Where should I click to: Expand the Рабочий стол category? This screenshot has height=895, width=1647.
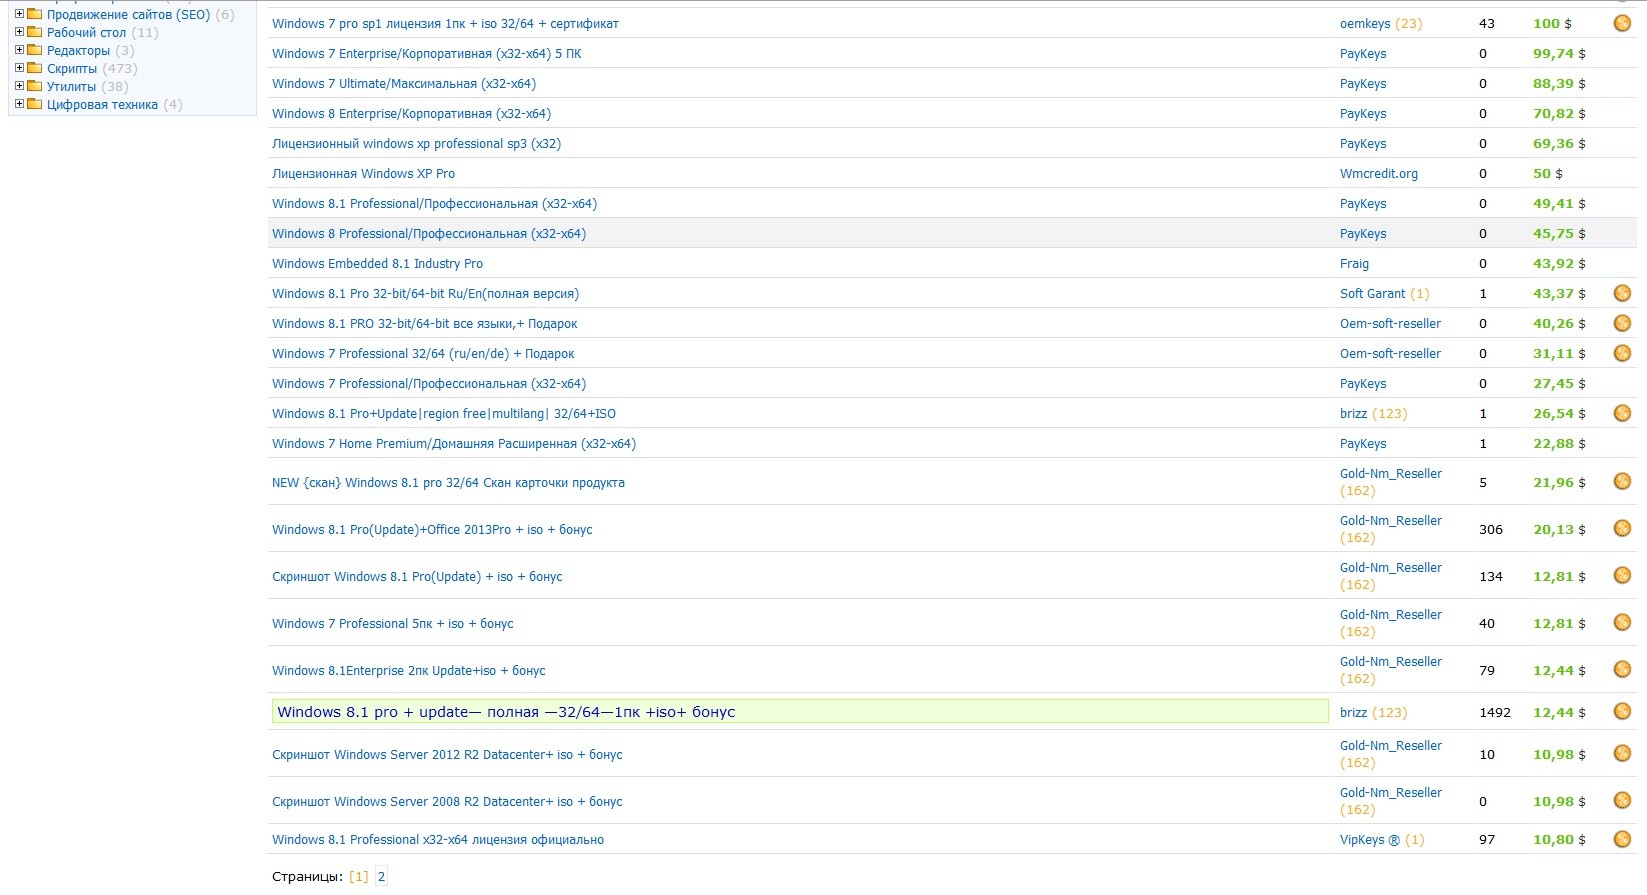[19, 32]
